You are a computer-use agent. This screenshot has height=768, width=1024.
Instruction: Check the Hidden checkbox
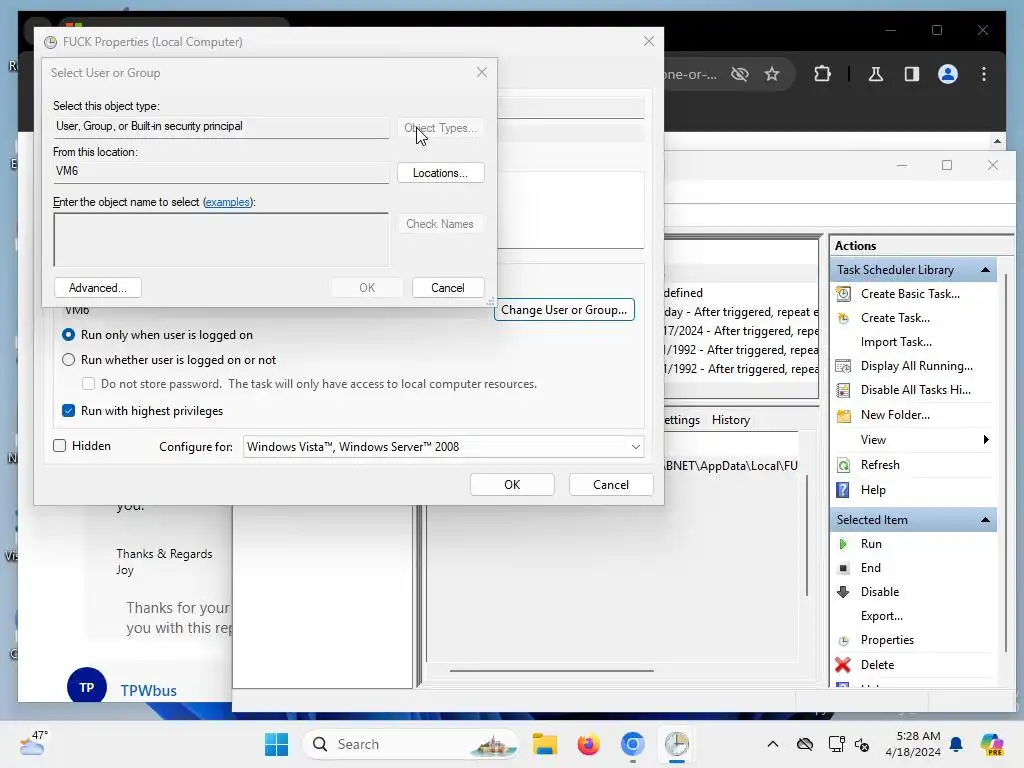59,445
